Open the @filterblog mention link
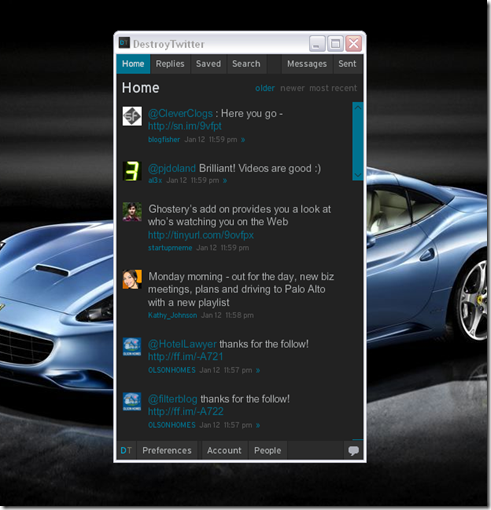Screen dimensions: 491x510 173,399
